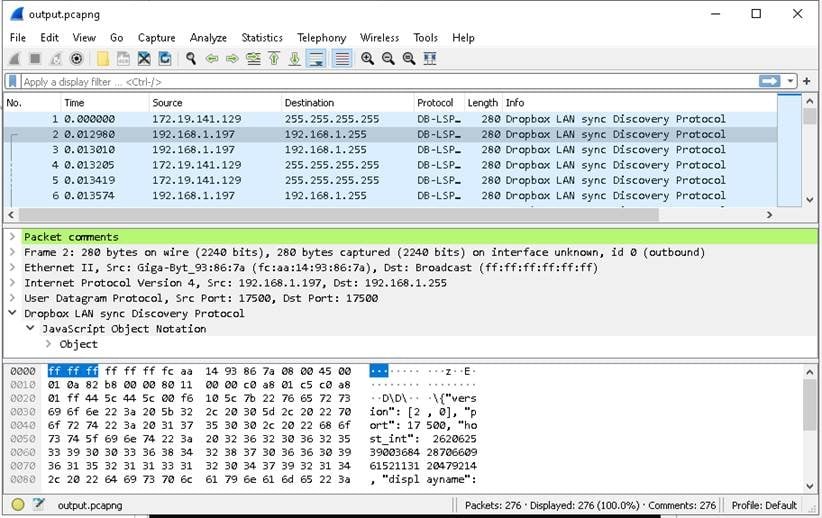Open the Edit menu
822x518 pixels.
pos(49,38)
